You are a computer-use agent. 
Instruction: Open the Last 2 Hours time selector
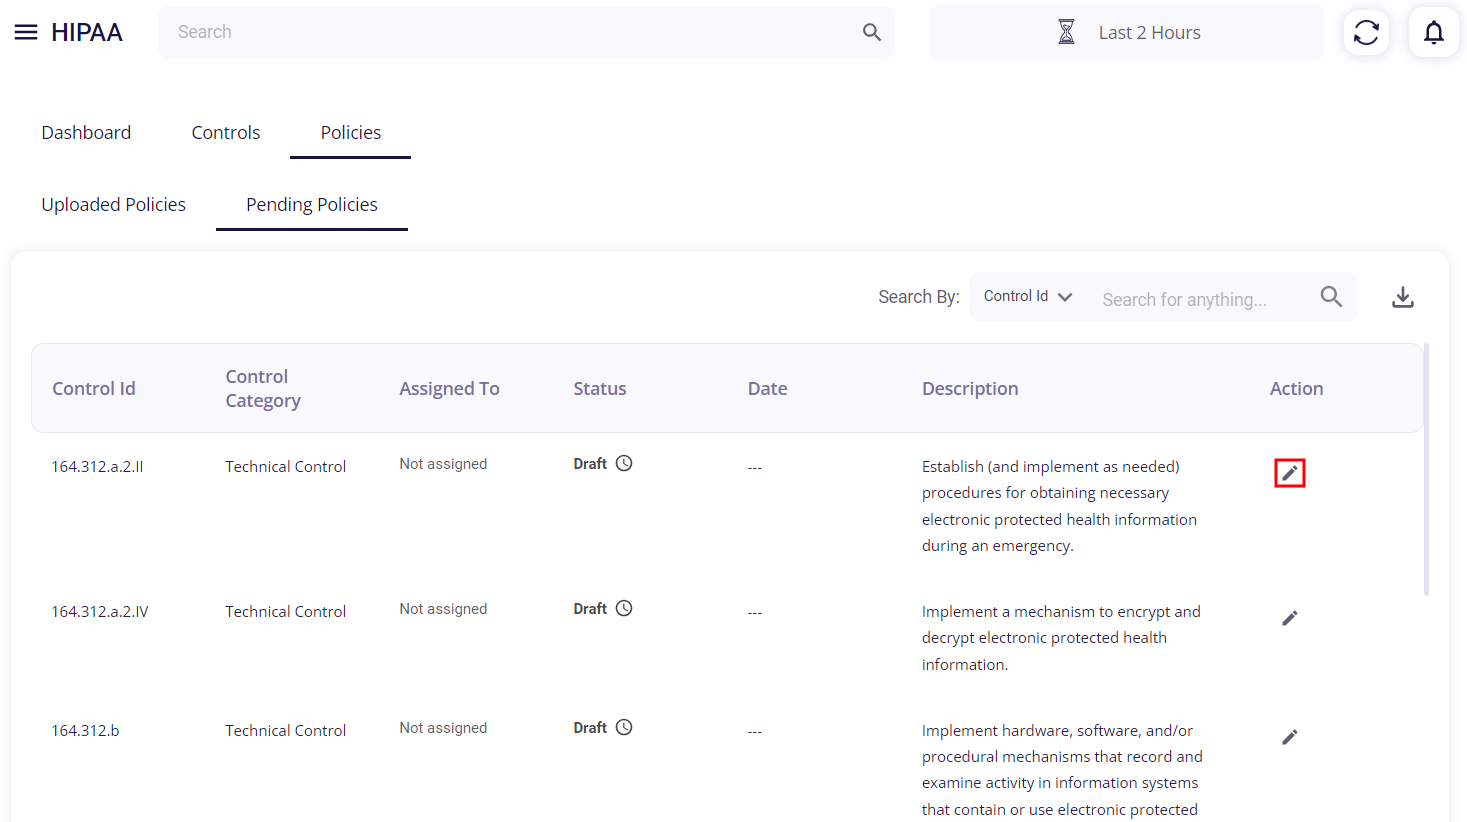tap(1126, 32)
